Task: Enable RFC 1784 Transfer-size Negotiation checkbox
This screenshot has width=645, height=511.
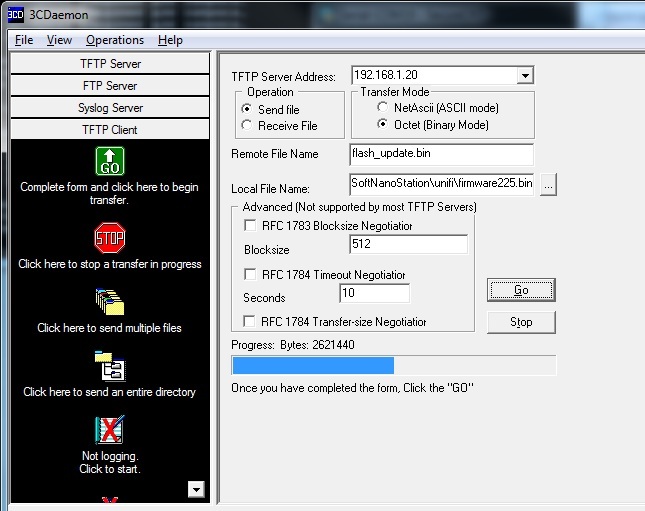Action: [x=249, y=321]
